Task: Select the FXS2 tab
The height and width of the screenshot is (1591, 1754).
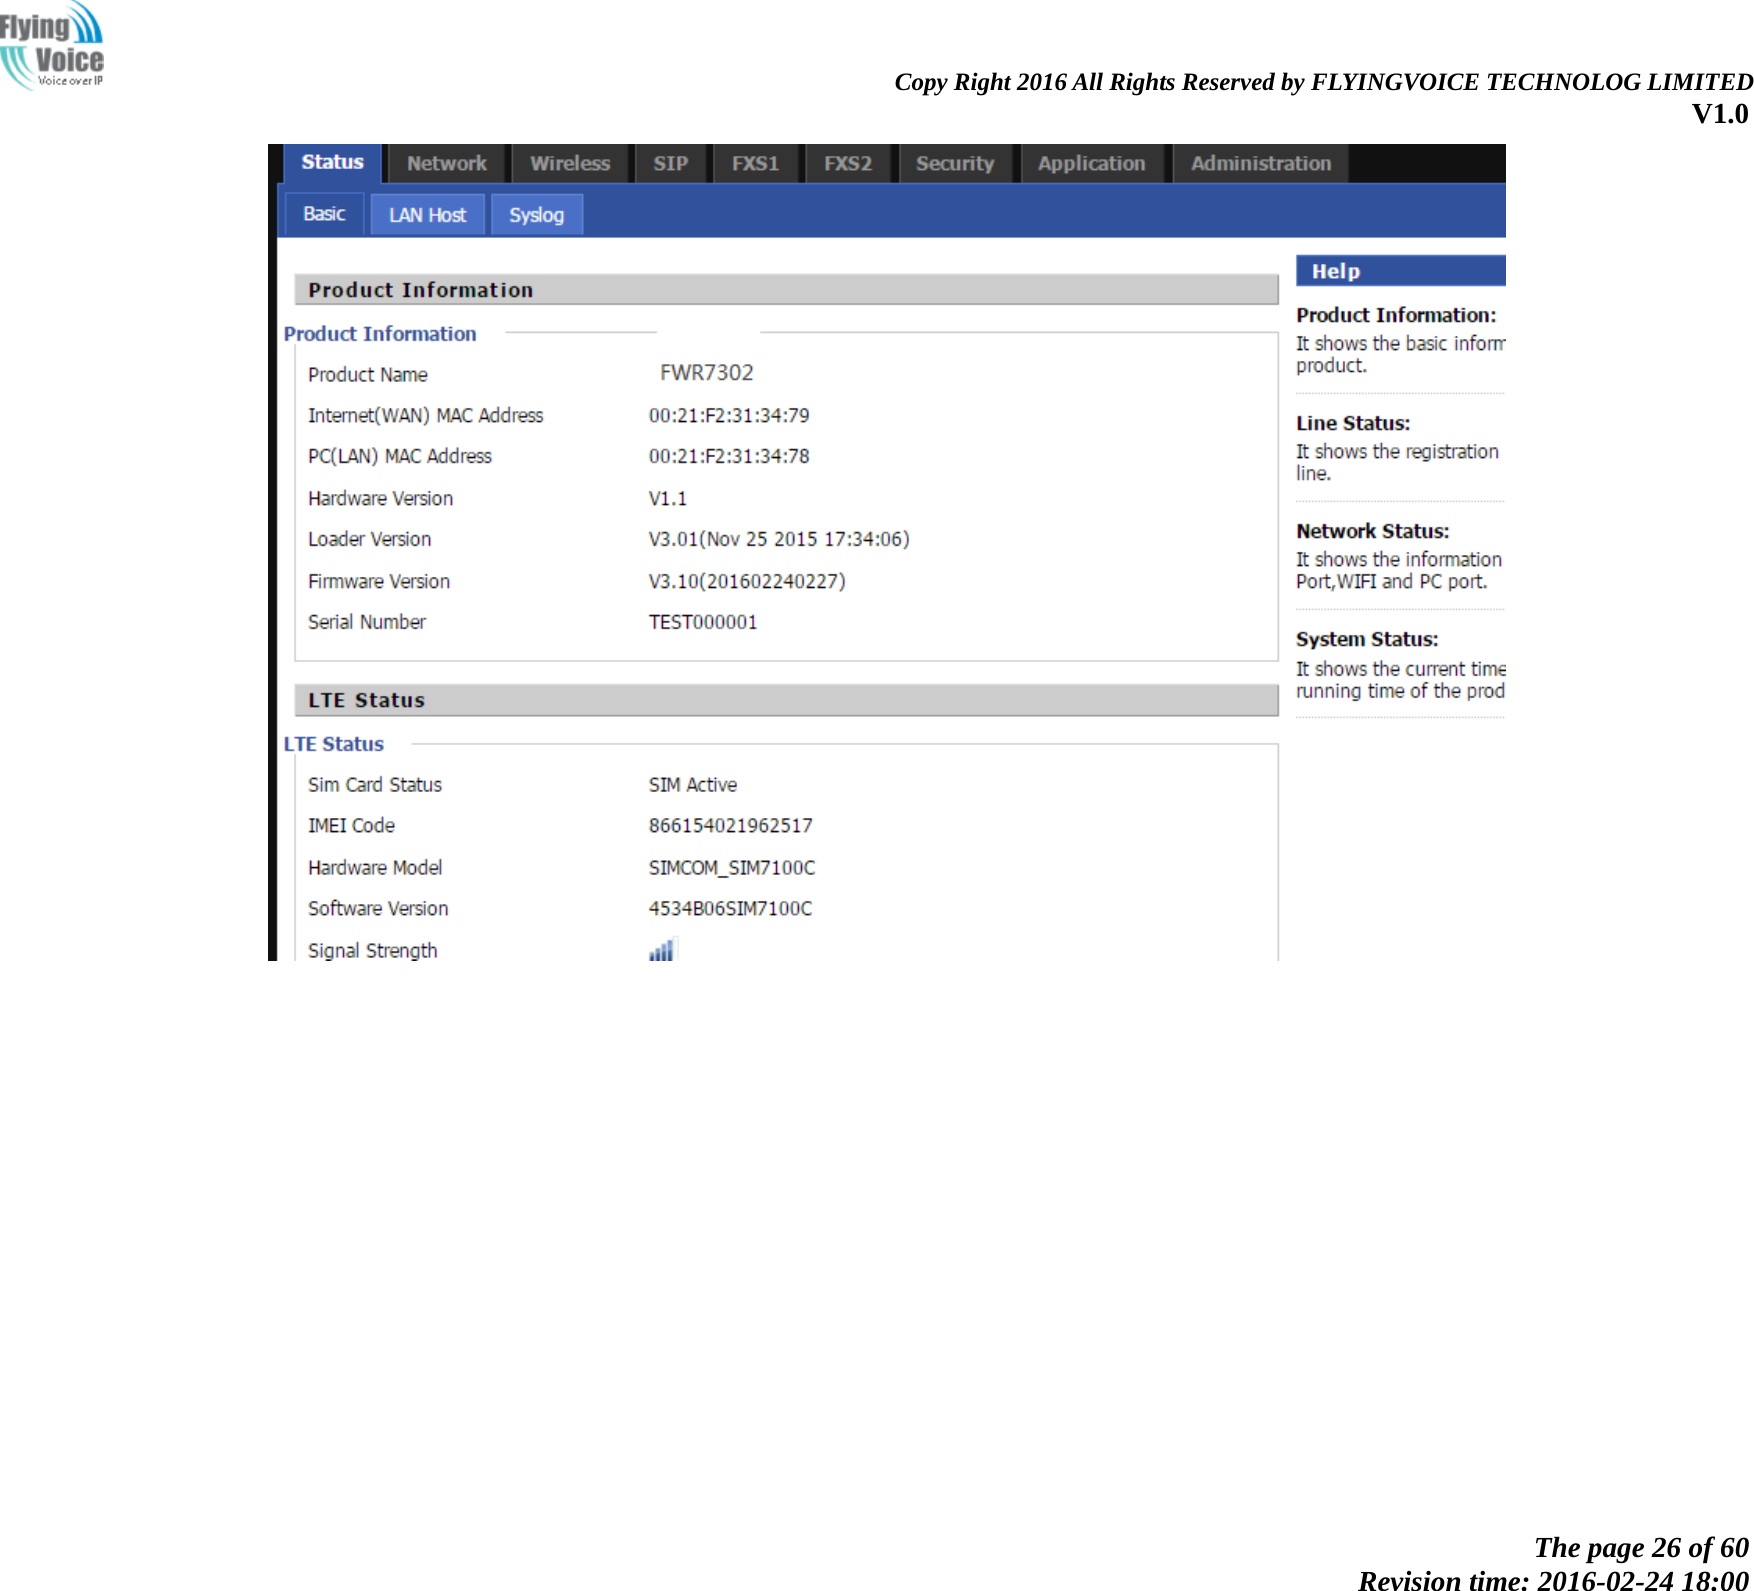Action: click(848, 163)
